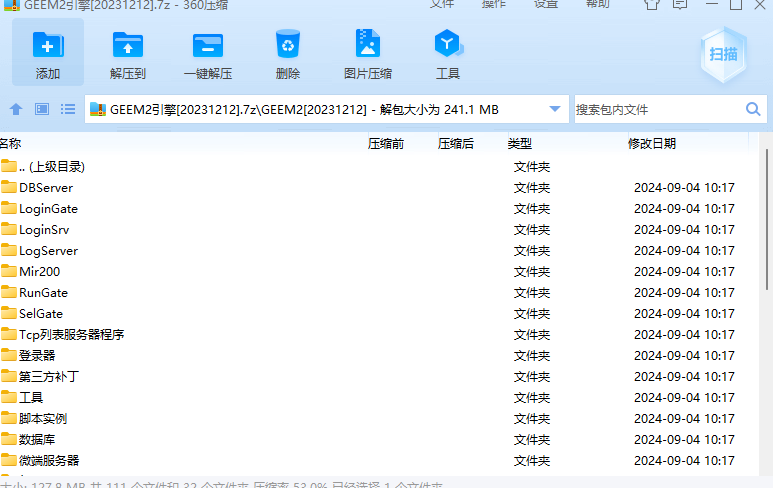Select the 微端服务器 folder
Image resolution: width=773 pixels, height=488 pixels.
coord(380,460)
